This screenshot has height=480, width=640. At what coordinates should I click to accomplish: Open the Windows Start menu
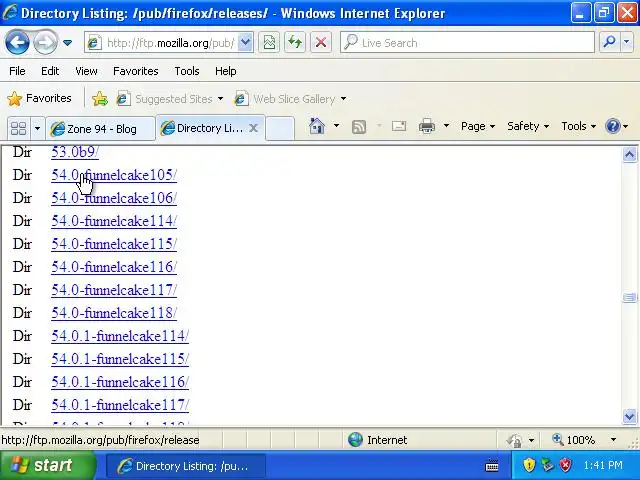click(48, 465)
